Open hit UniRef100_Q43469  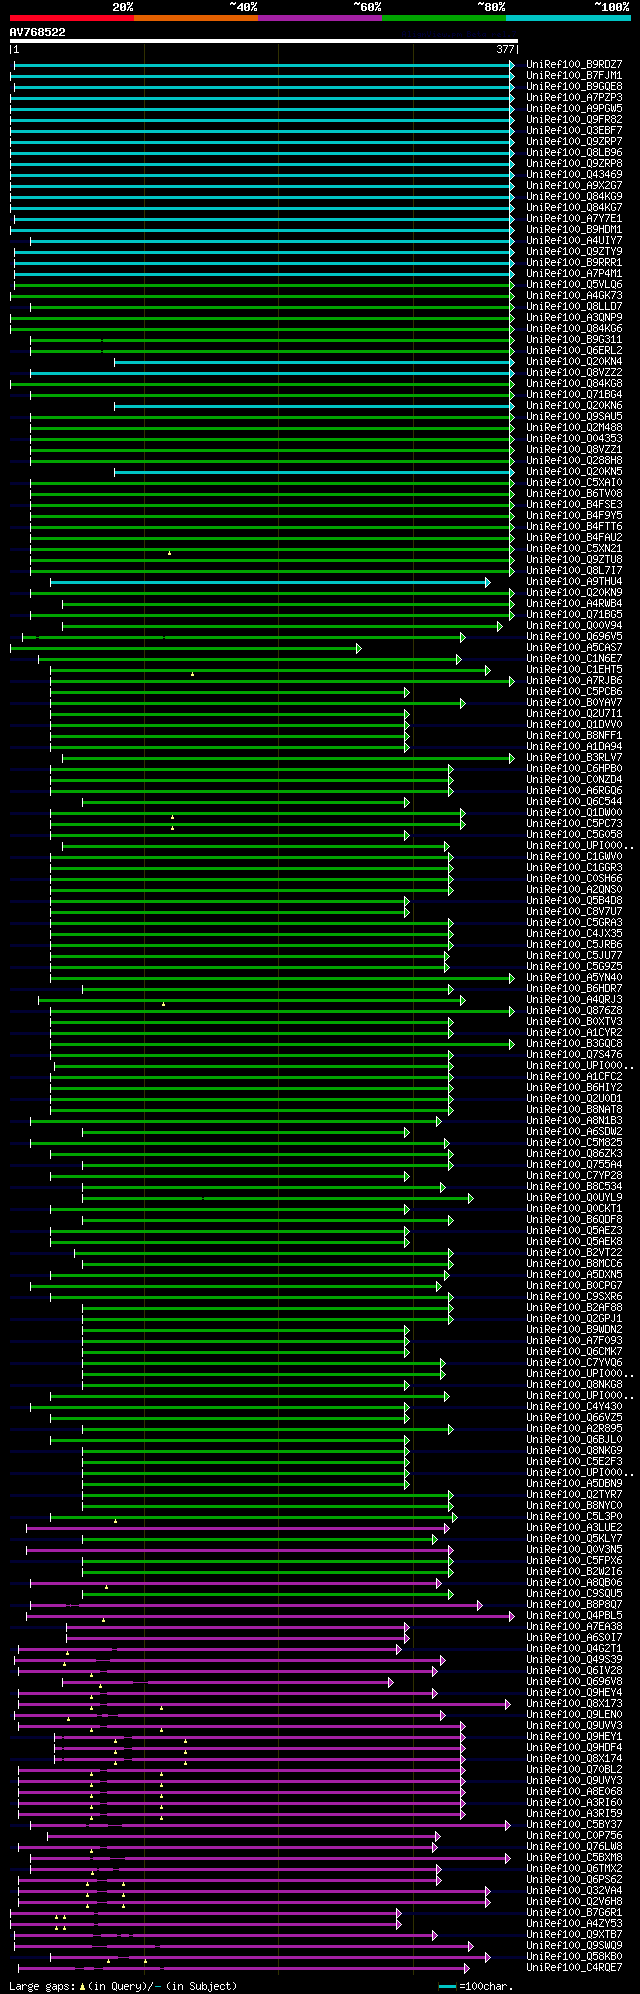click(x=574, y=175)
